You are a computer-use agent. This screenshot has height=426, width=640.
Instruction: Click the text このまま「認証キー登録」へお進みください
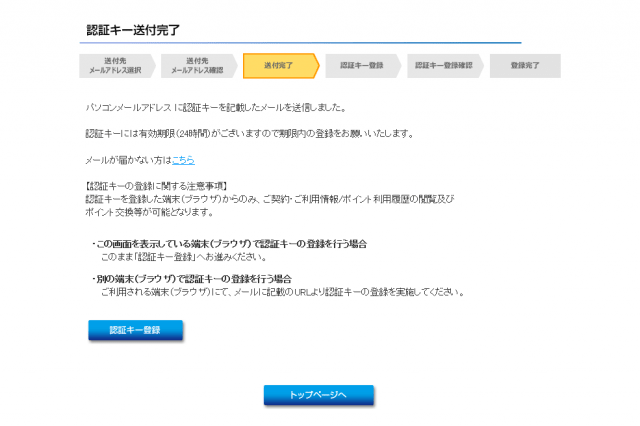(184, 257)
